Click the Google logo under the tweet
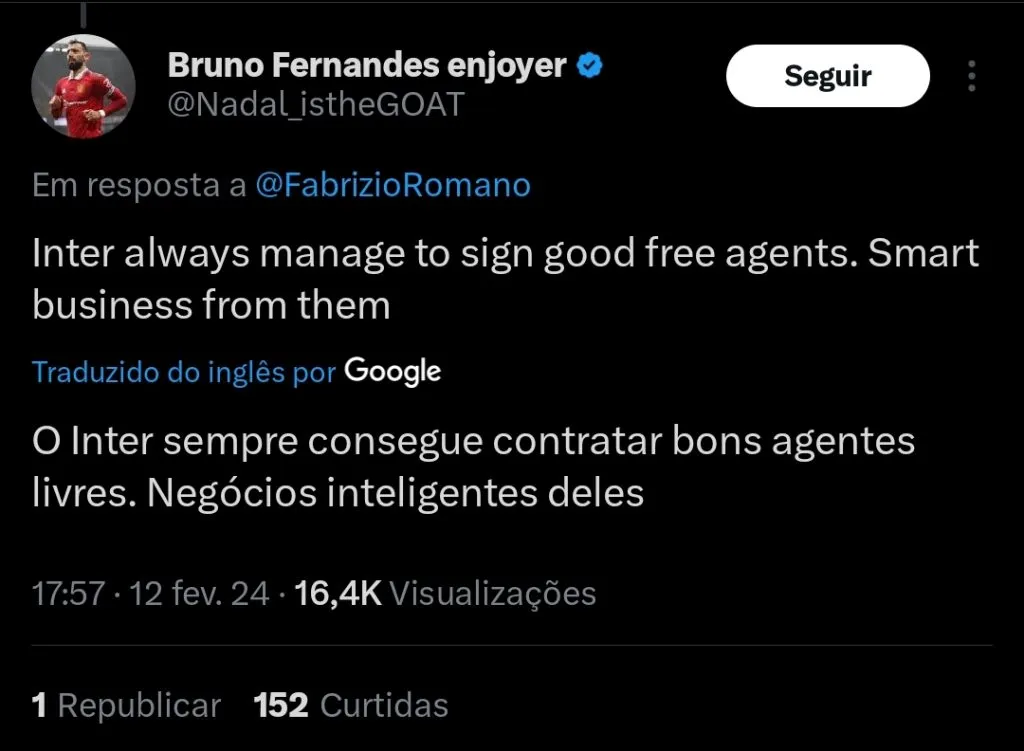1024x751 pixels. (392, 372)
